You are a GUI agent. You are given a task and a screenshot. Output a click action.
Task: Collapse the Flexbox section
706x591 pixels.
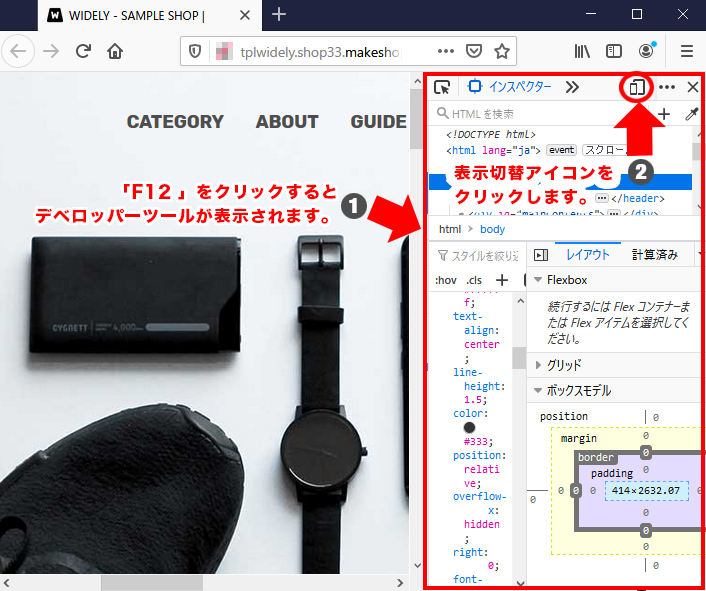tap(537, 280)
